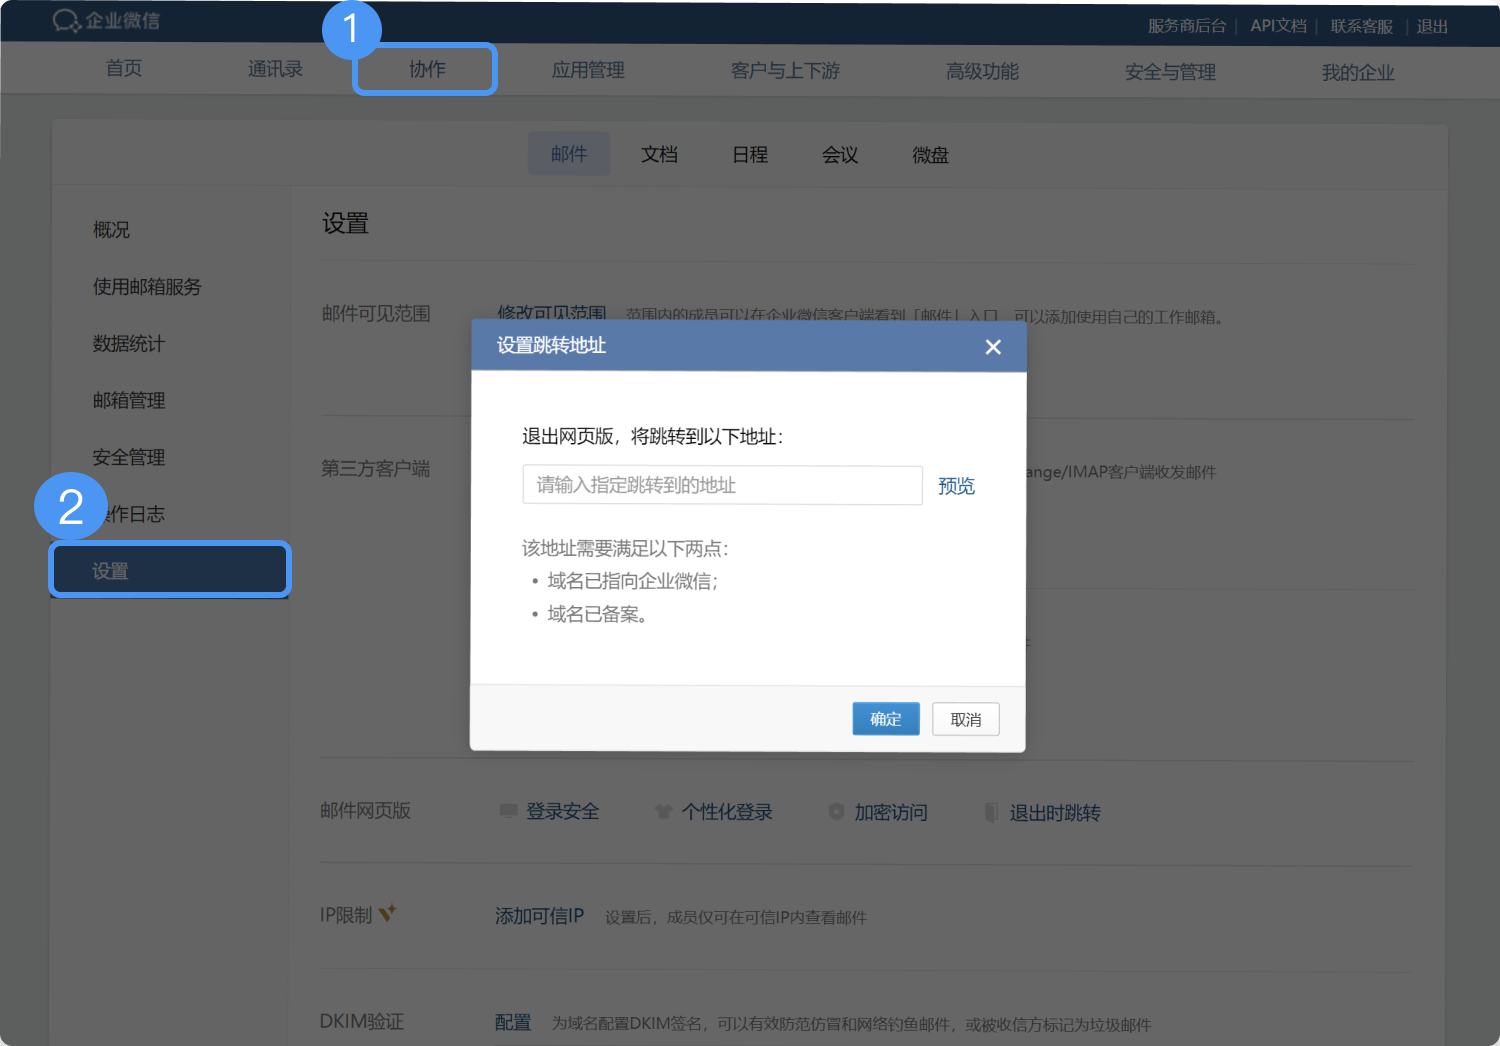Click the text 域名已备案
The height and width of the screenshot is (1046, 1500).
point(597,614)
